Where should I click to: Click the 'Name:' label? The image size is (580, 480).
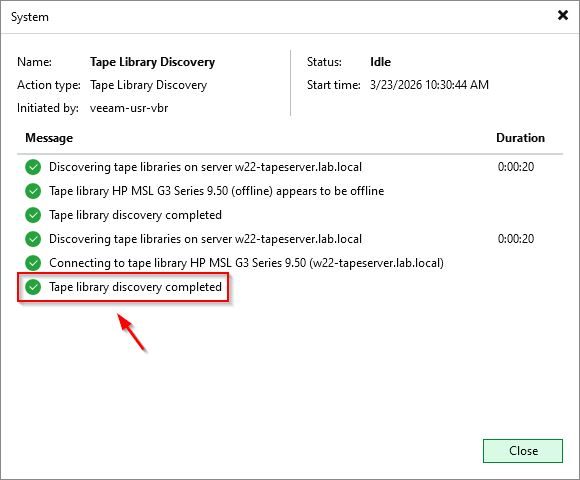coord(34,62)
